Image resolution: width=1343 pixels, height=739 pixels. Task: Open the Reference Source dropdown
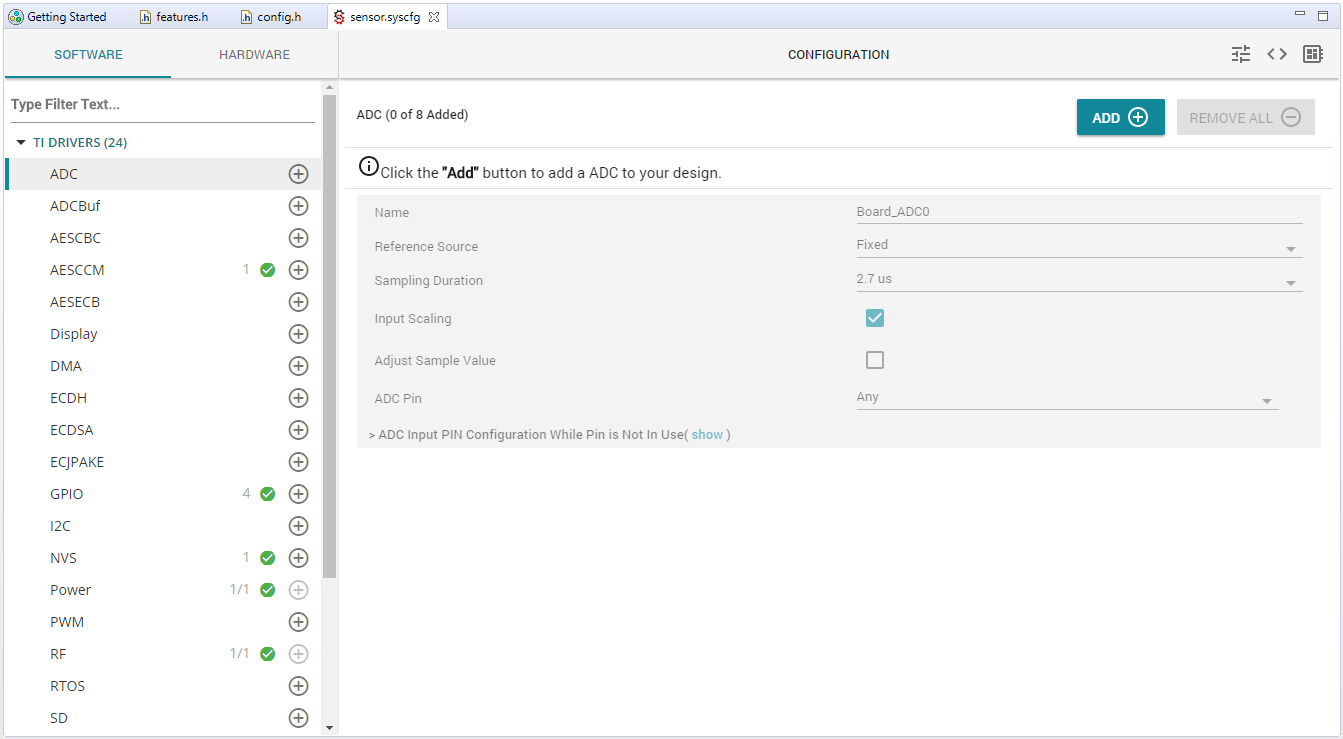(1079, 246)
